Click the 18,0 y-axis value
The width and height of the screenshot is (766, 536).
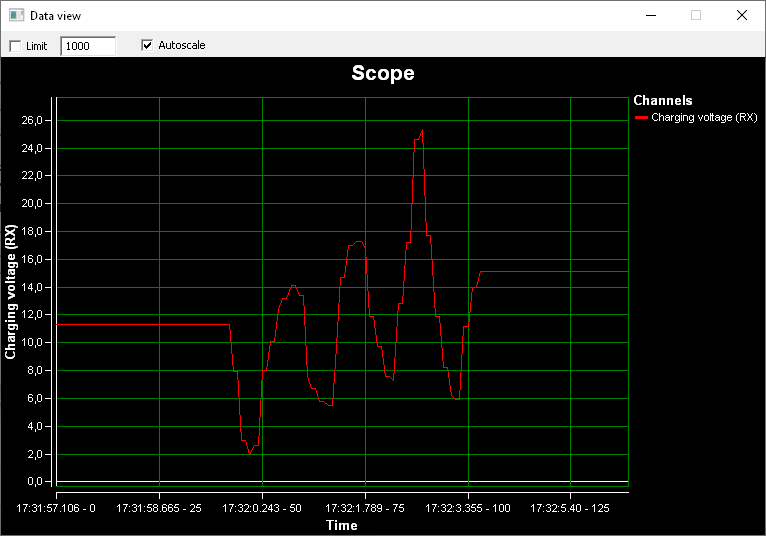[x=33, y=231]
